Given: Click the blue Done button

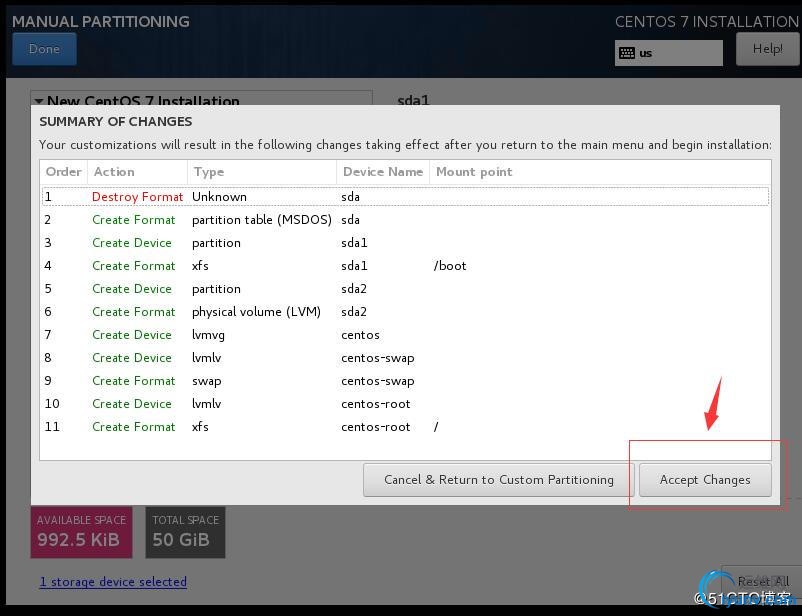Looking at the screenshot, I should click(44, 49).
